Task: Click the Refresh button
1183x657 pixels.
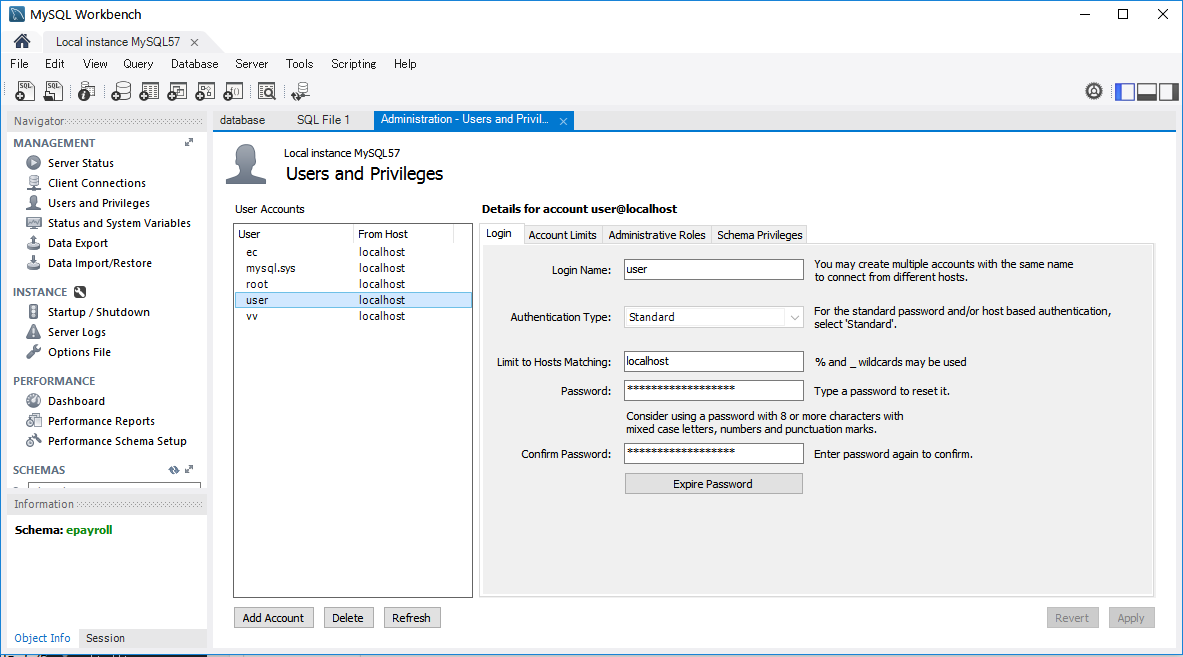Action: click(x=411, y=618)
